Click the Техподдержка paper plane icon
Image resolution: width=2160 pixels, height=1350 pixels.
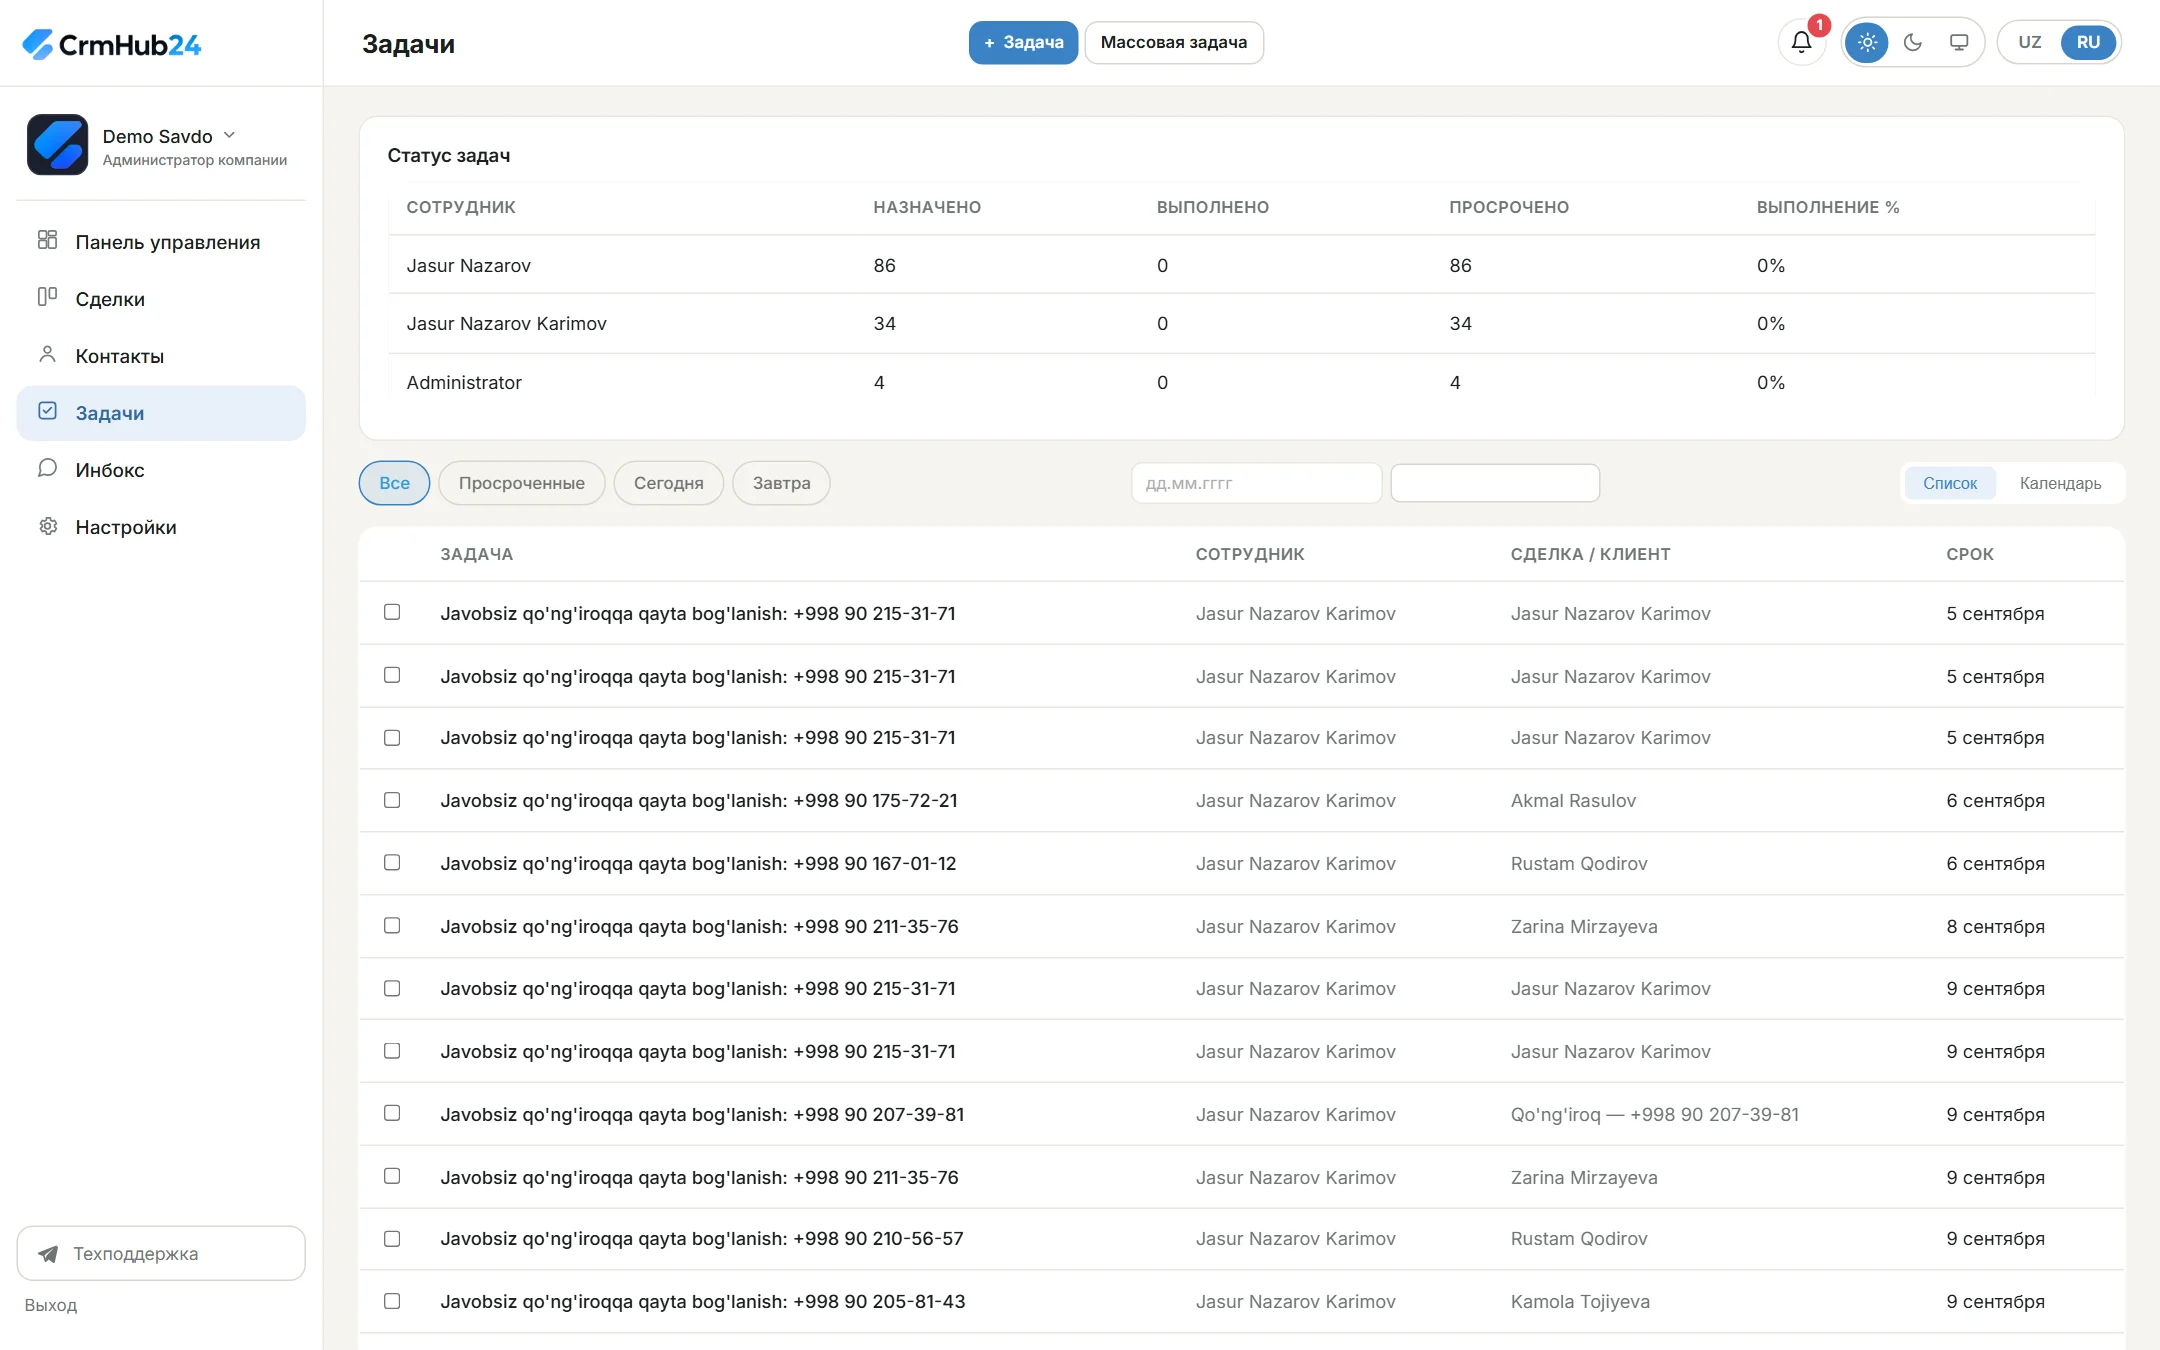[47, 1253]
